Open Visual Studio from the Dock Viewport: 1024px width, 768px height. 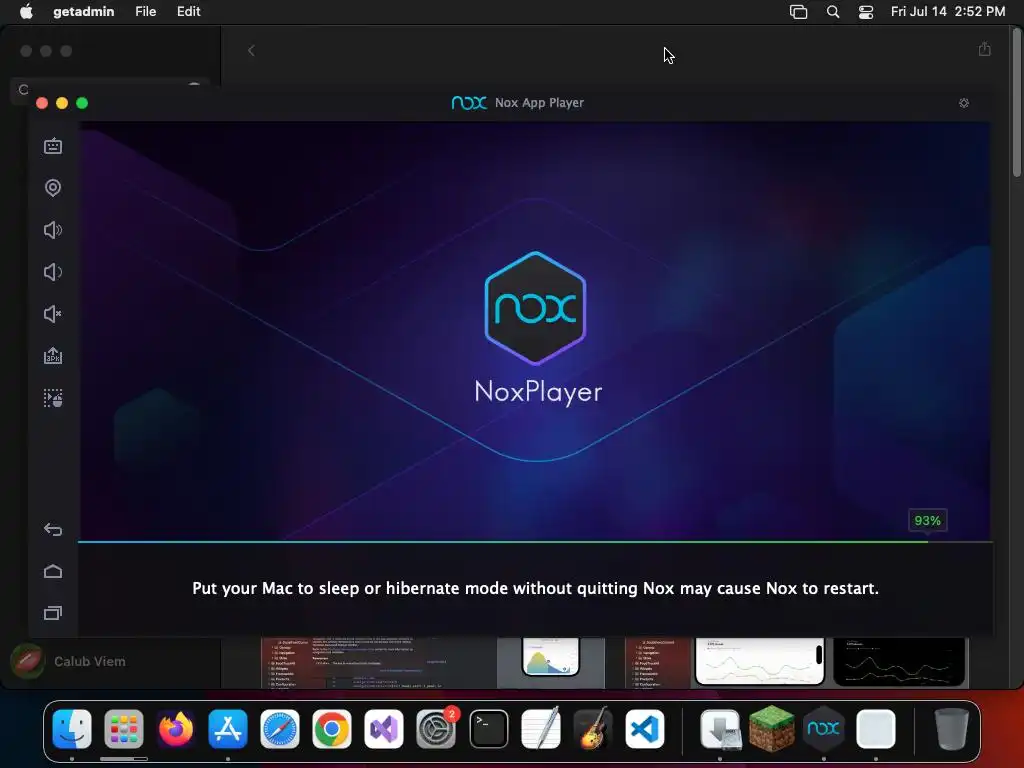click(x=384, y=728)
